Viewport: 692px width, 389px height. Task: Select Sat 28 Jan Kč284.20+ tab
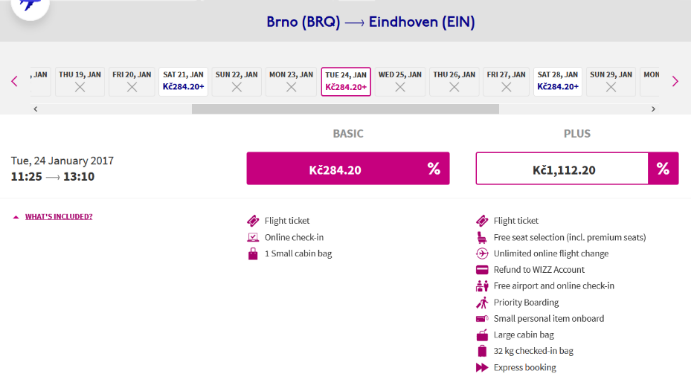coord(558,81)
